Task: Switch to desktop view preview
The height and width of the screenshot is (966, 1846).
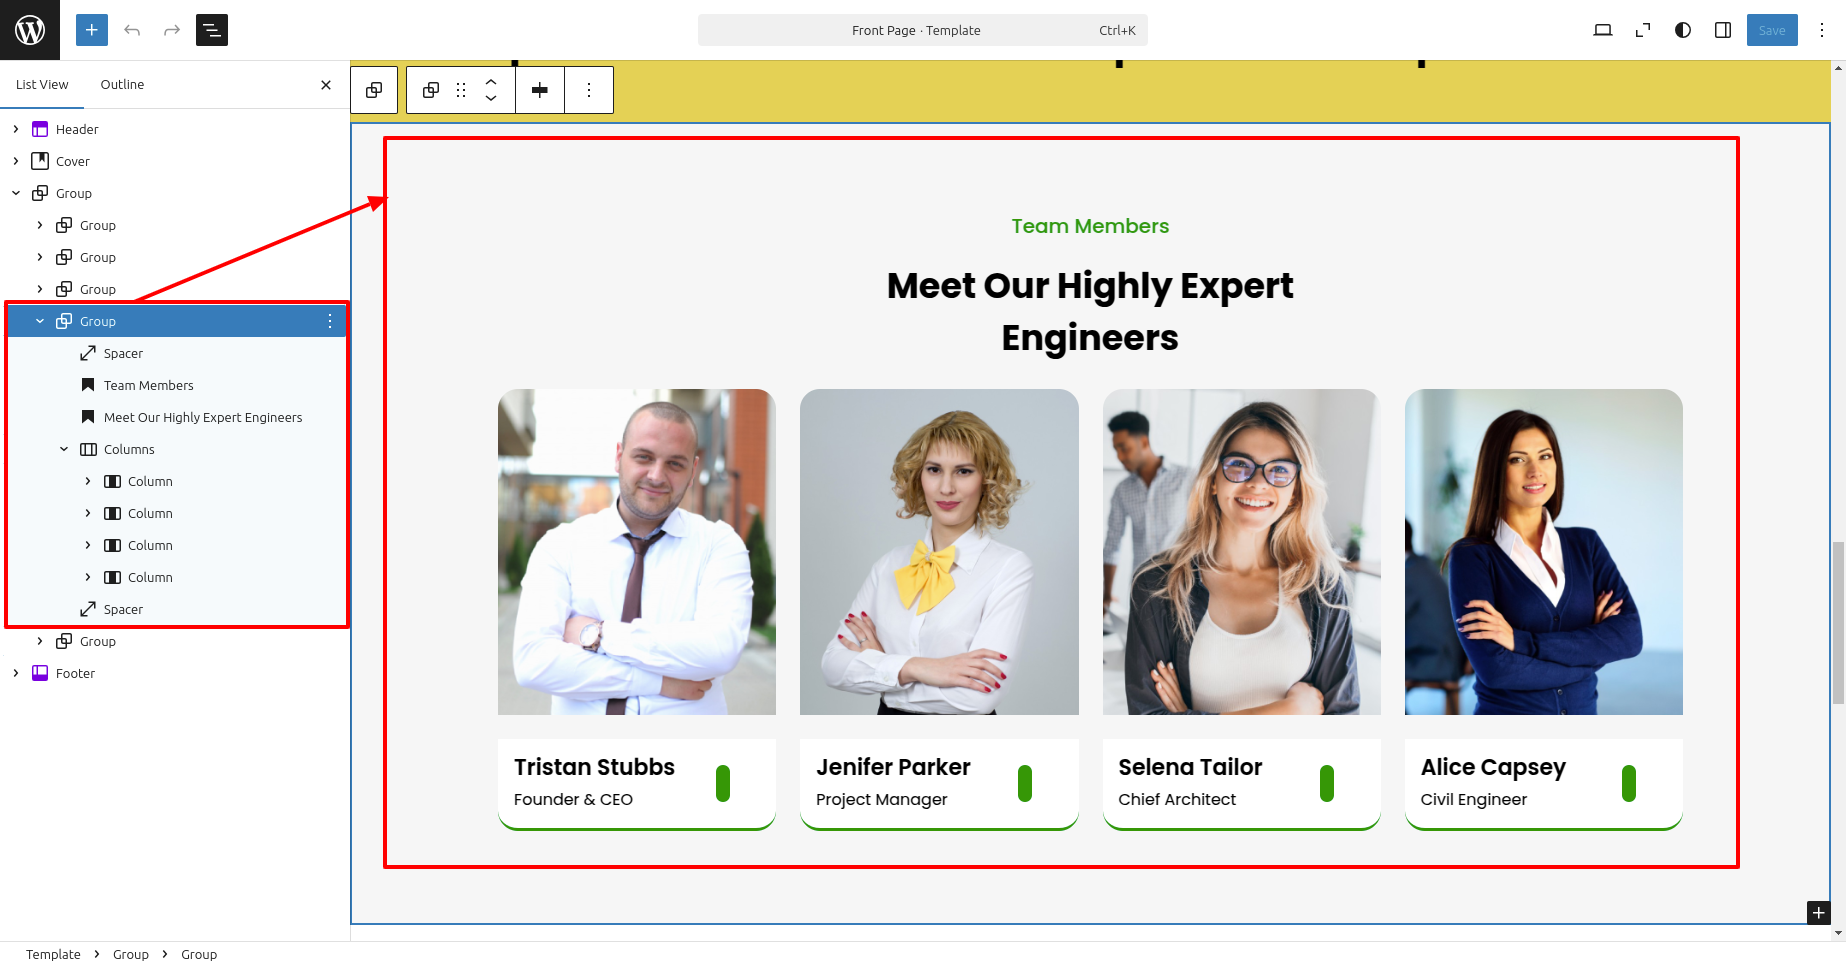Action: 1603,30
